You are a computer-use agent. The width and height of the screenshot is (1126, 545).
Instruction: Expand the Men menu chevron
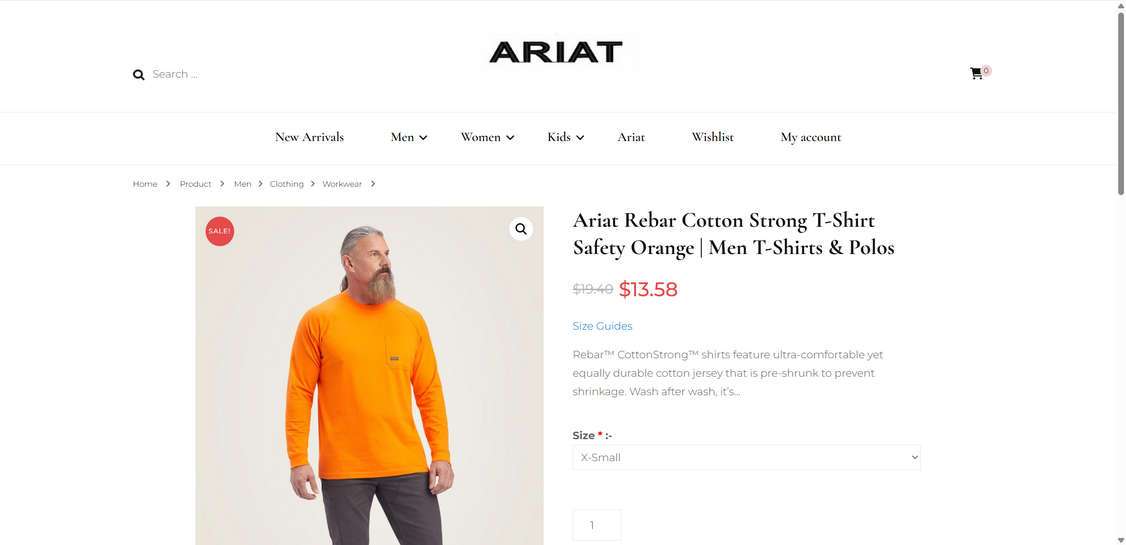click(x=424, y=138)
